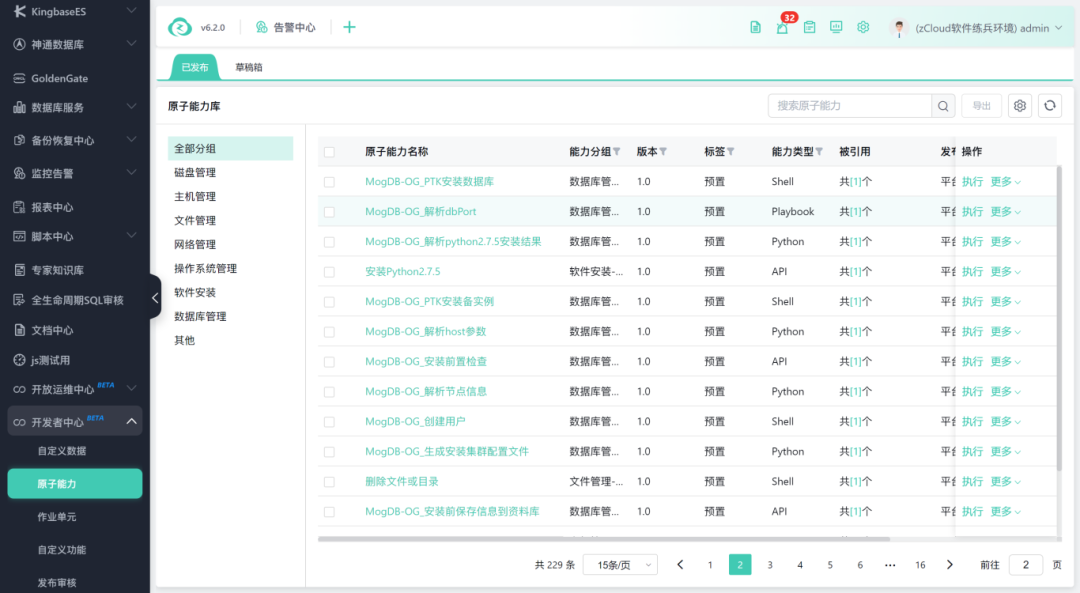Check the 安装Python2.7.5 row checkbox
The width and height of the screenshot is (1080, 593).
(329, 272)
